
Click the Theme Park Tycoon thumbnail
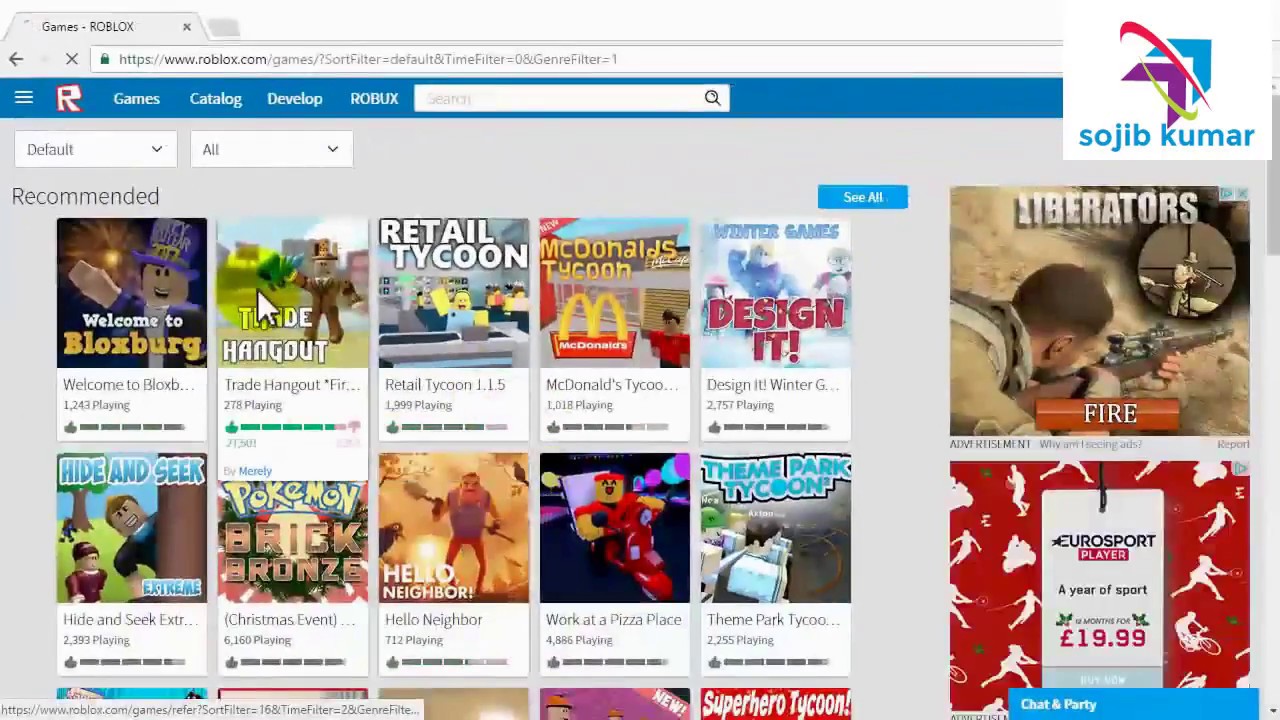[776, 528]
